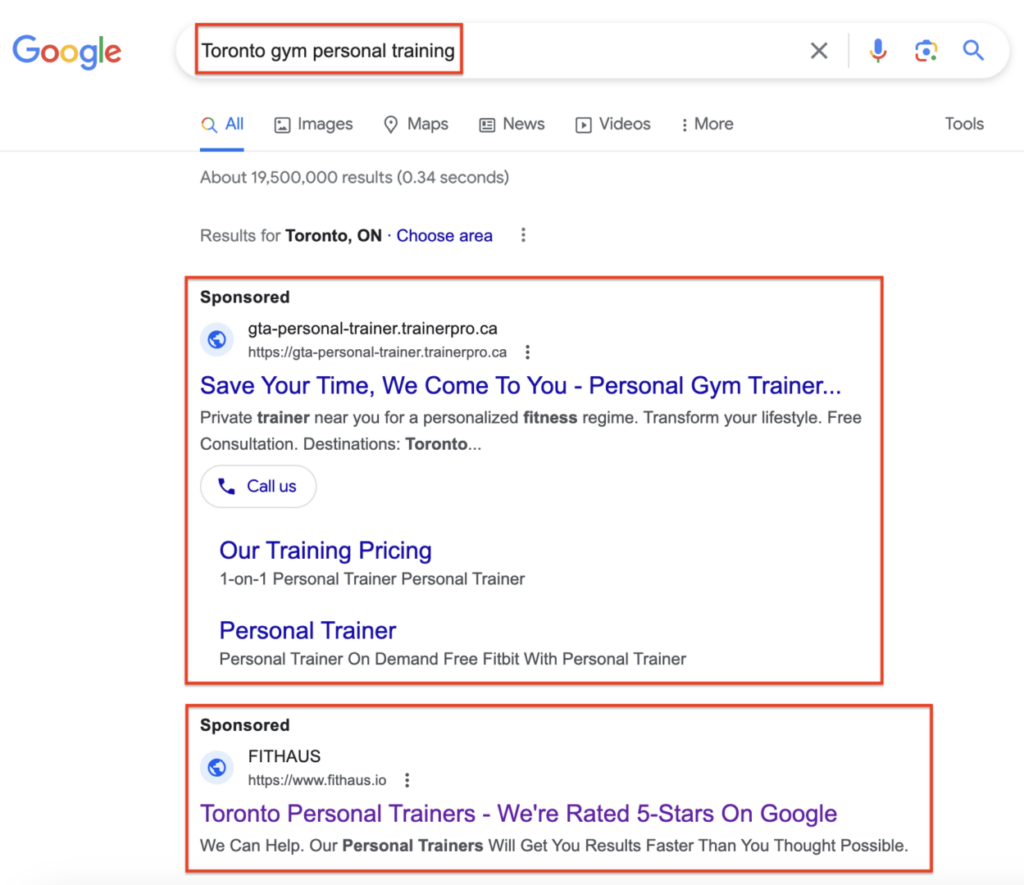Click the Google logo
The width and height of the screenshot is (1024, 885).
click(66, 52)
